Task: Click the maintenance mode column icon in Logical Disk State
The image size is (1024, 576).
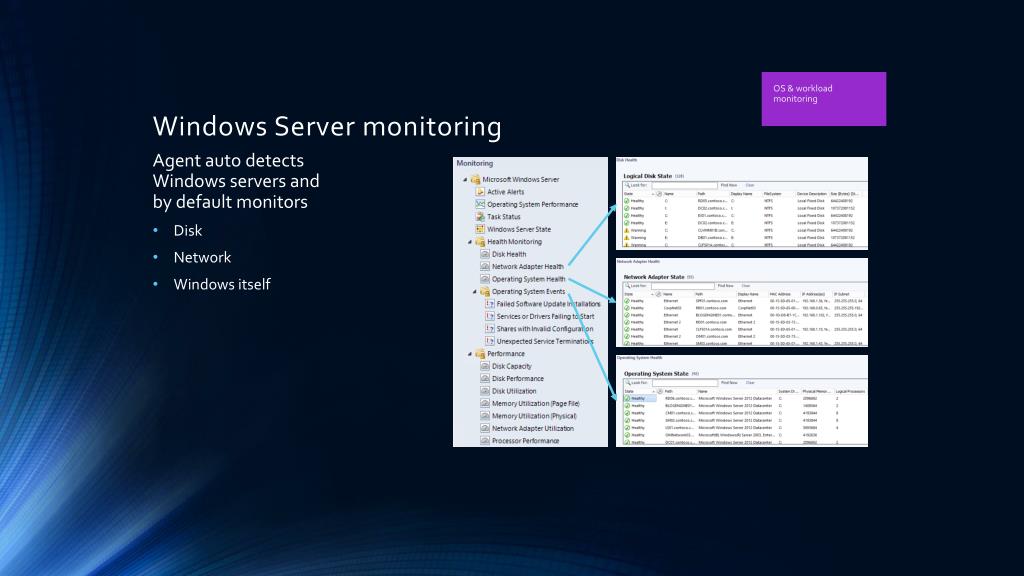Action: (659, 194)
